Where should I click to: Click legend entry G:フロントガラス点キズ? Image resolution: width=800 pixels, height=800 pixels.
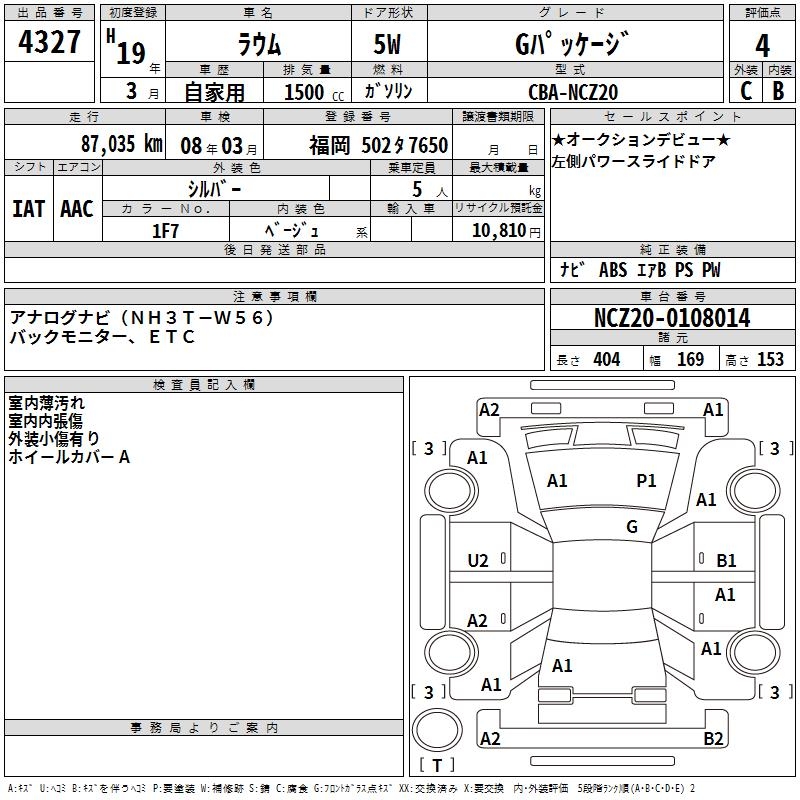click(x=353, y=789)
